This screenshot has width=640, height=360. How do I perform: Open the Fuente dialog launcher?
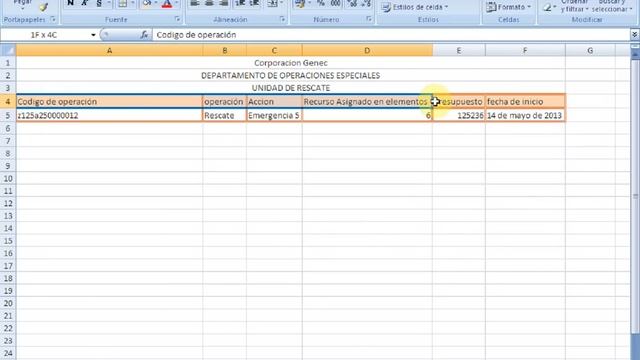(x=177, y=19)
